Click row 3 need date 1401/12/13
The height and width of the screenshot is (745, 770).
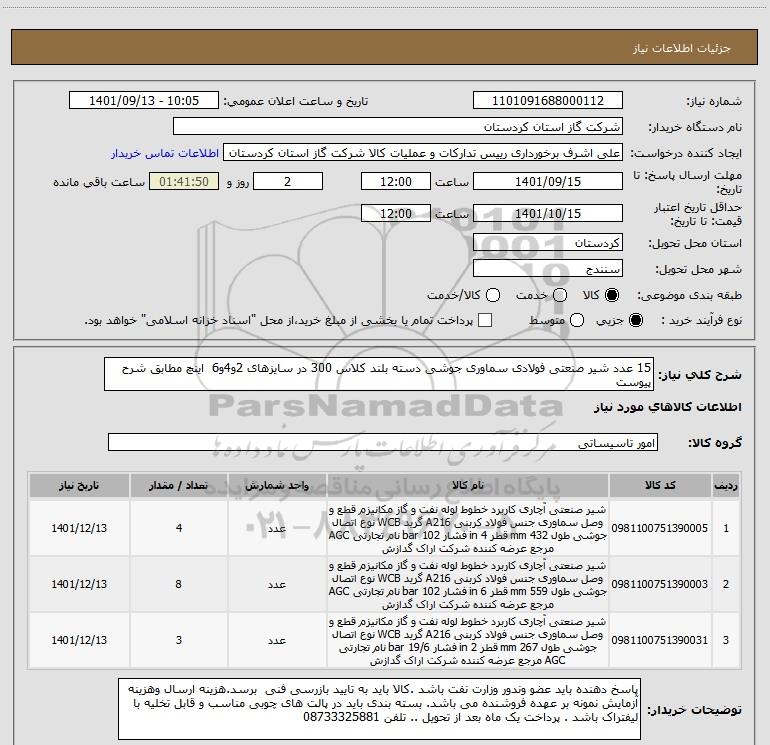click(79, 640)
